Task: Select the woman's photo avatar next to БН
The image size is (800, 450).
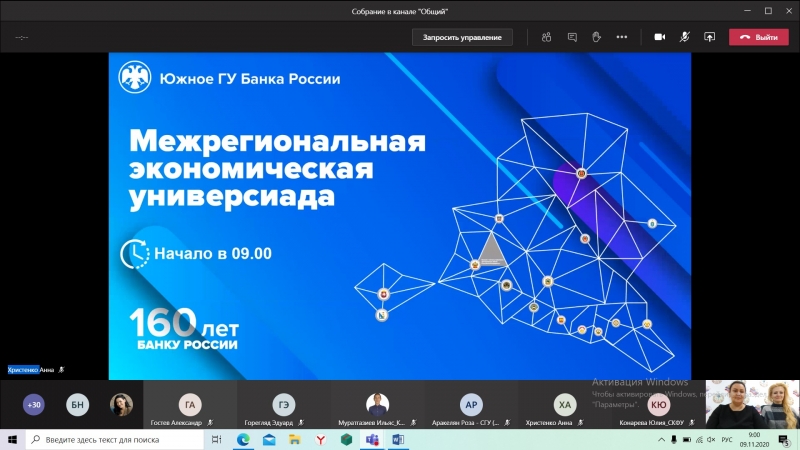Action: tap(121, 405)
